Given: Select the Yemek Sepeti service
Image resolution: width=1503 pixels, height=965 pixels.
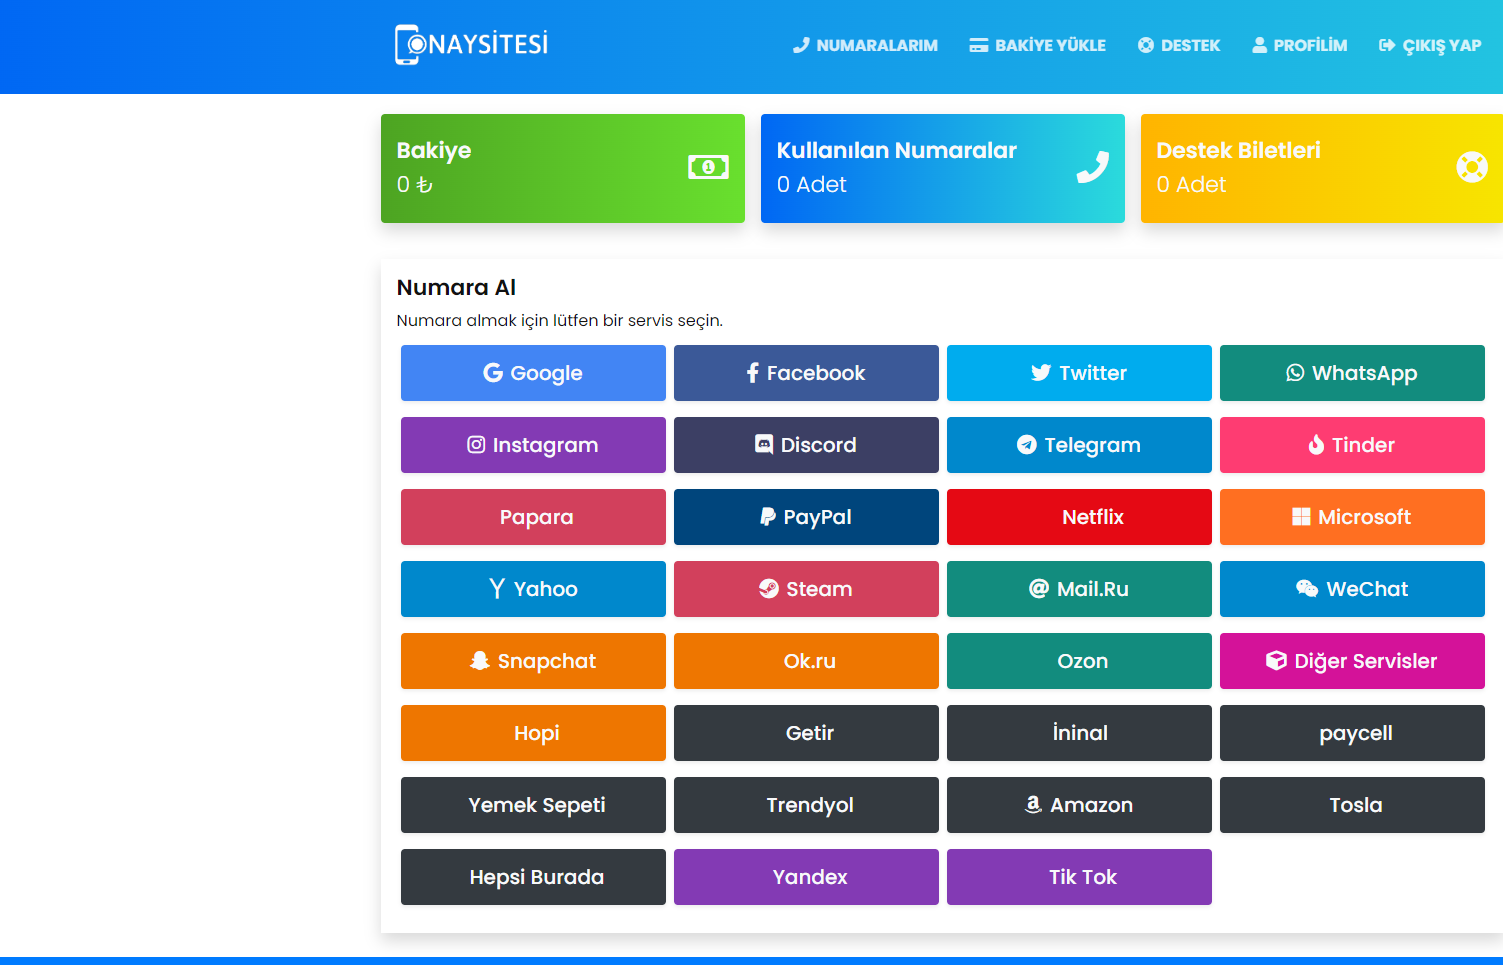Looking at the screenshot, I should pyautogui.click(x=533, y=805).
